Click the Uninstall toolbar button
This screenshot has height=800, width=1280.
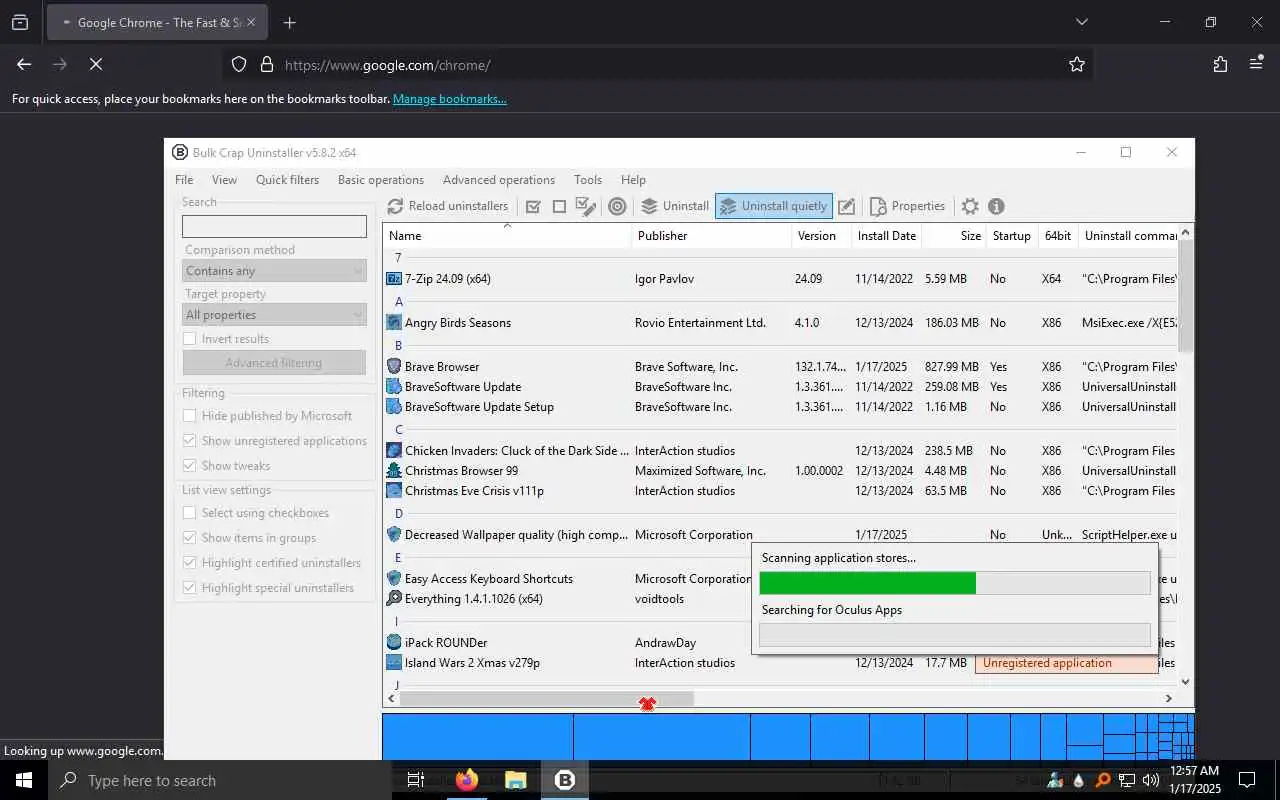point(675,206)
